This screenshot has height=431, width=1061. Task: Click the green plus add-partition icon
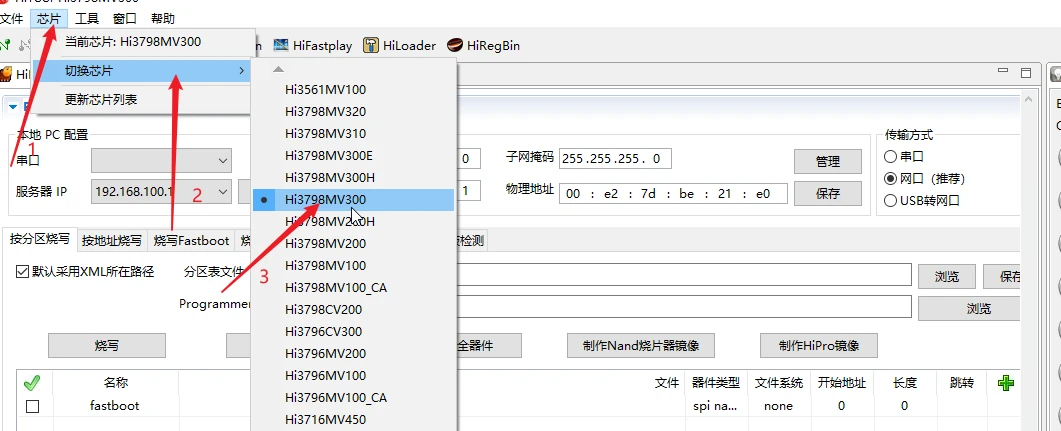[1006, 384]
